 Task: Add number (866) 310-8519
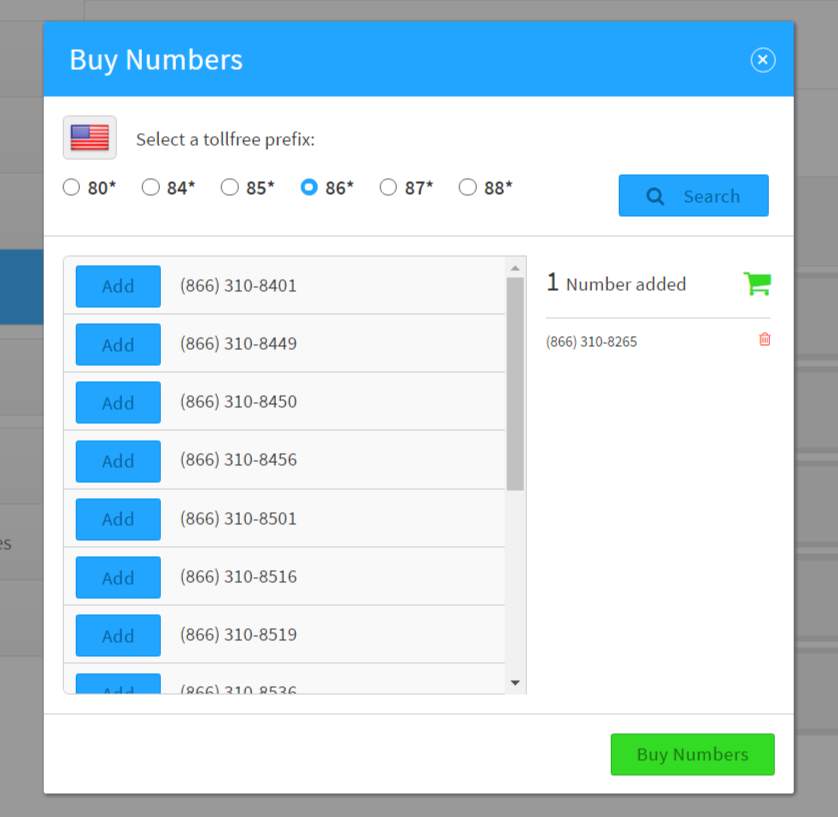(118, 635)
